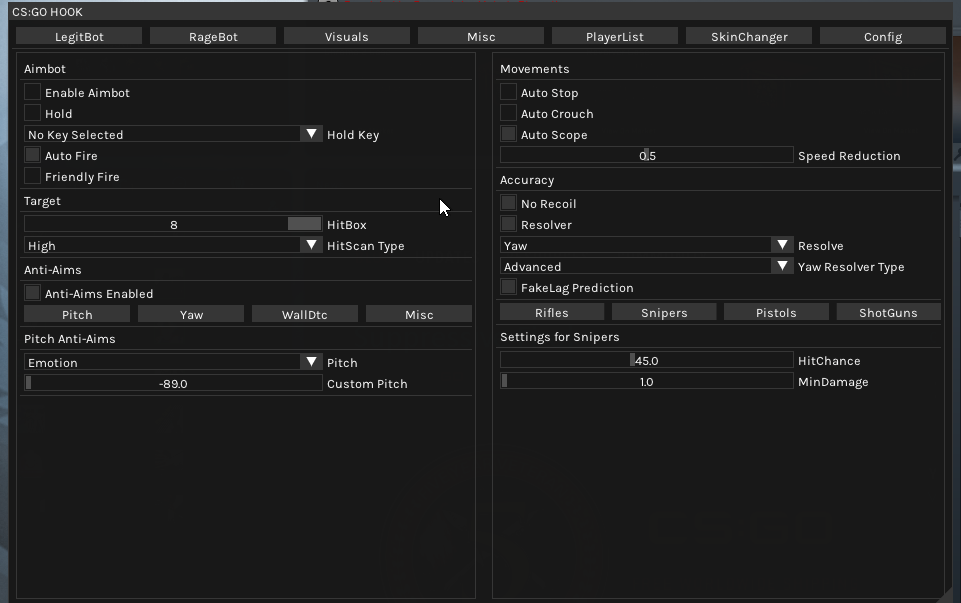Open the HitScan Type dropdown
The image size is (961, 603).
pos(173,245)
